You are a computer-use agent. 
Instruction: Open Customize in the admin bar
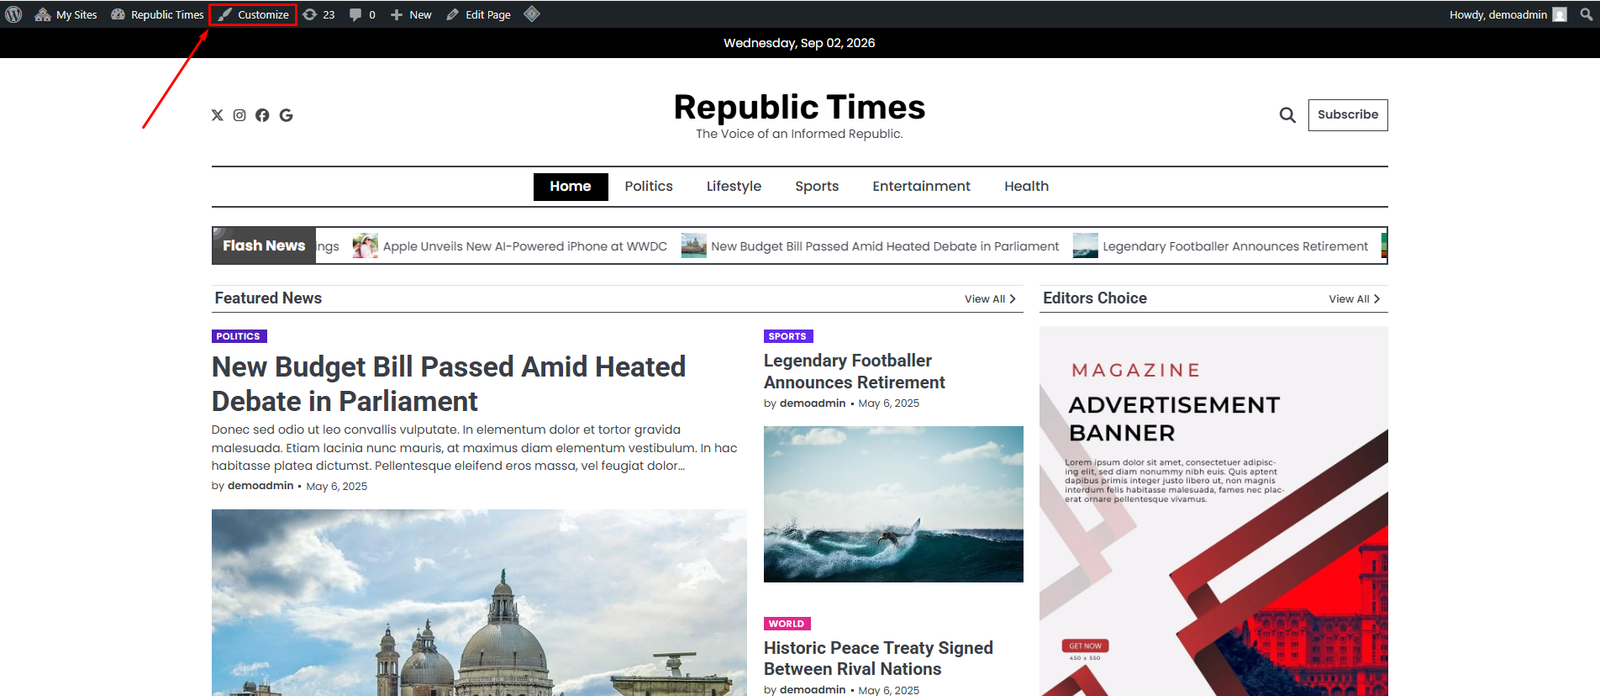(x=254, y=14)
